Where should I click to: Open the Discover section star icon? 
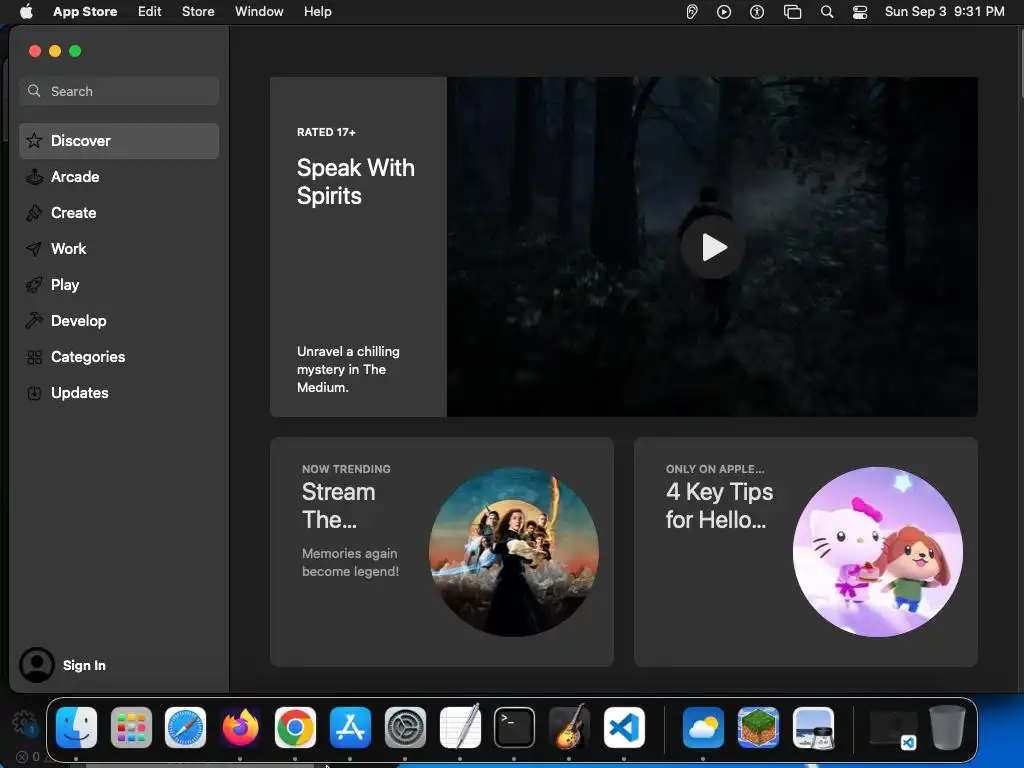(x=34, y=140)
